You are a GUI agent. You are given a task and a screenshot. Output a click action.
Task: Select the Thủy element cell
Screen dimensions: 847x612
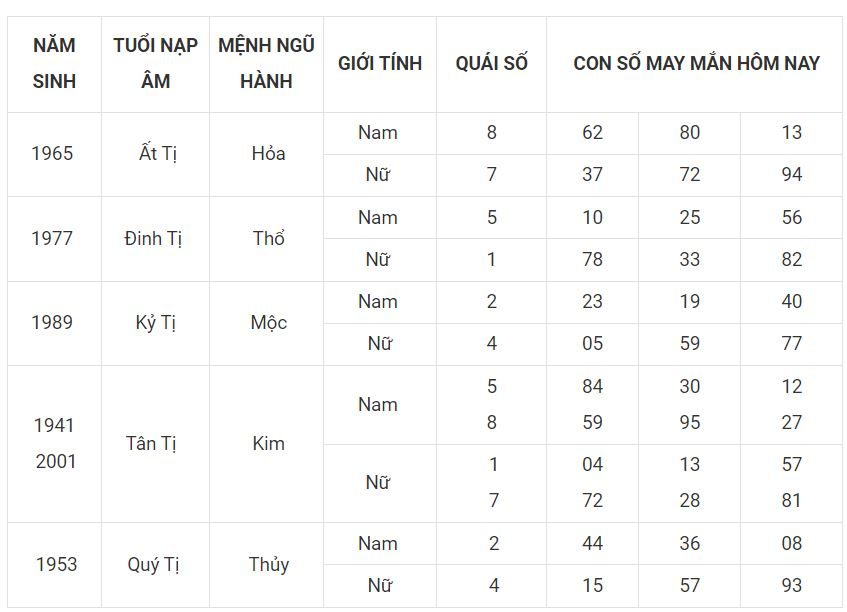[x=266, y=564]
